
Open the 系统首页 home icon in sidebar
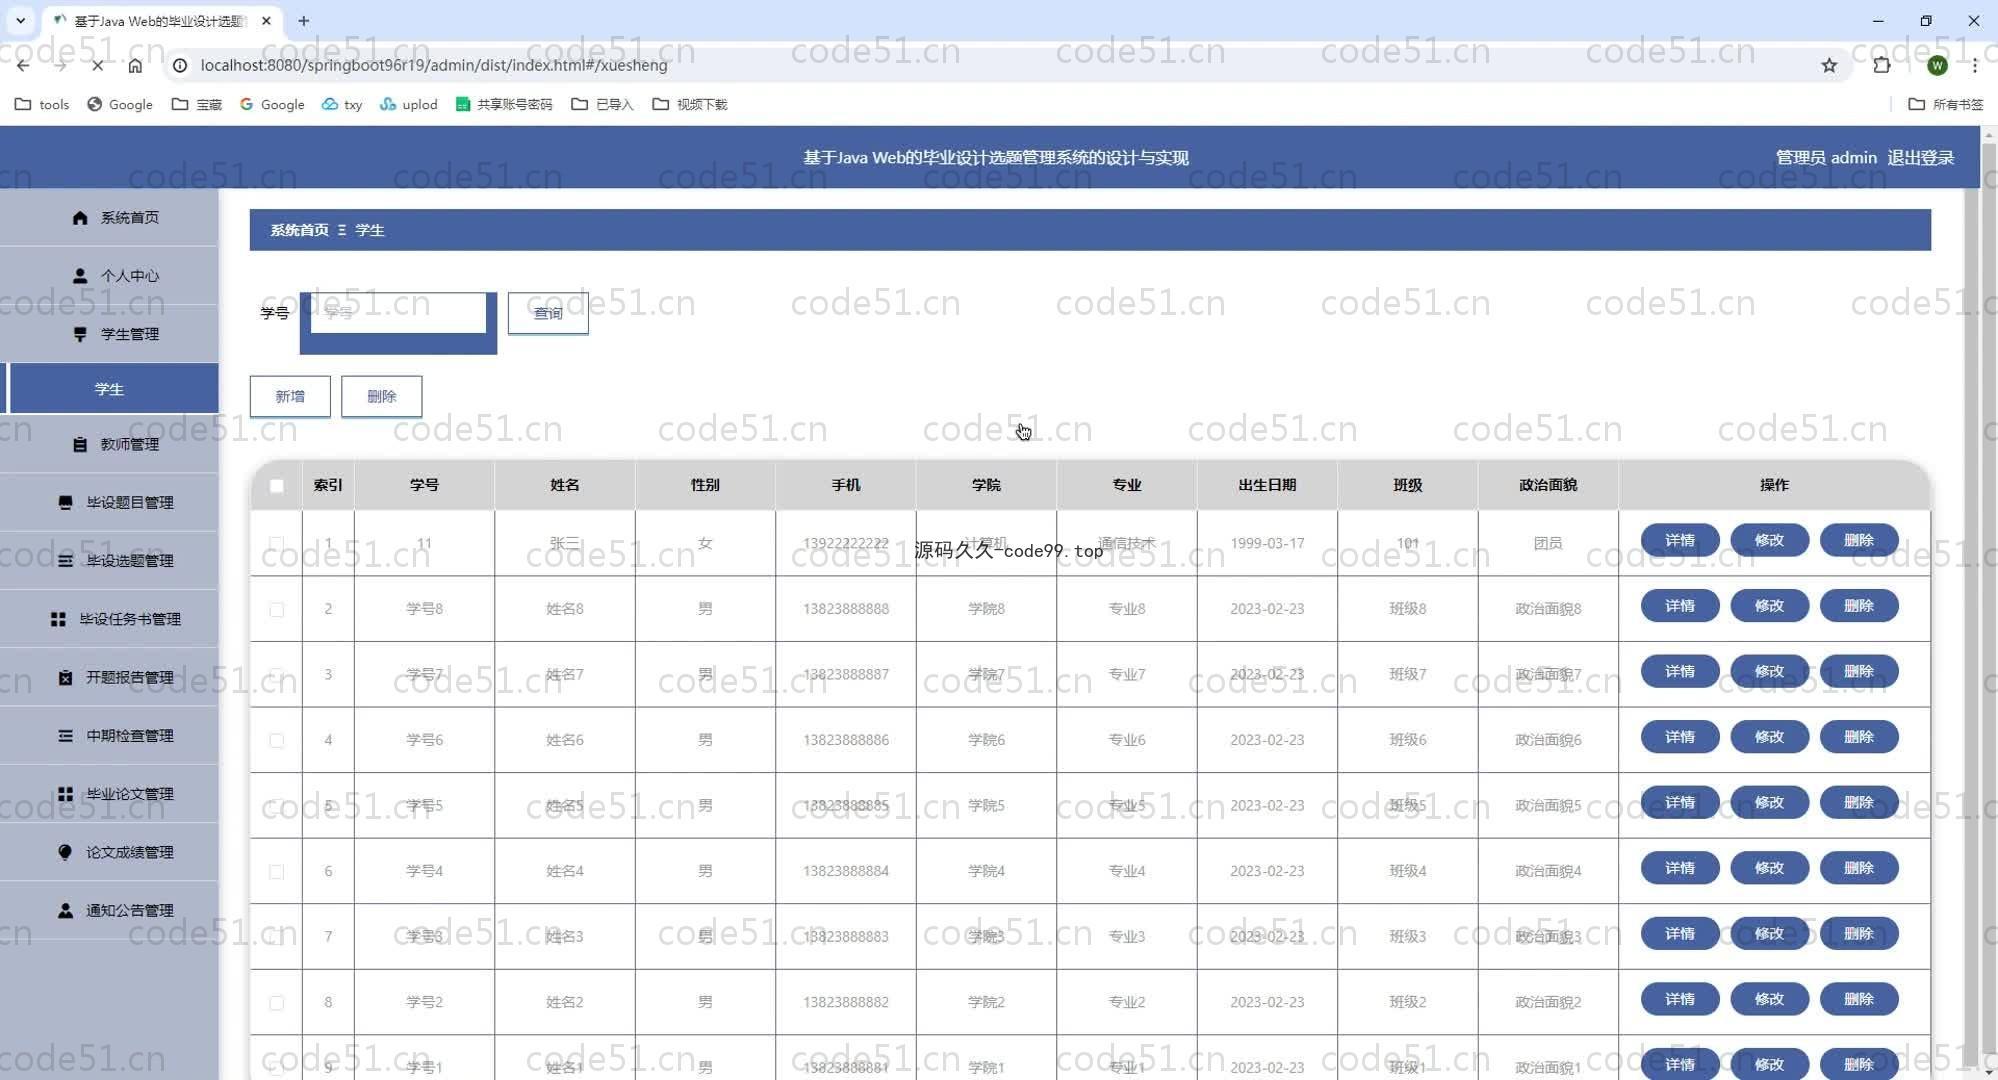coord(80,218)
